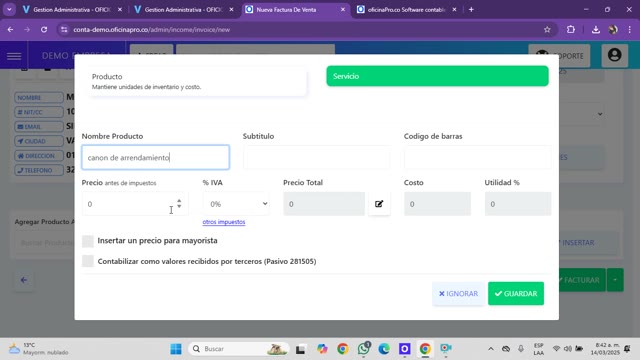The height and width of the screenshot is (360, 640).
Task: Bookmark page with the star icon
Action: click(547, 29)
